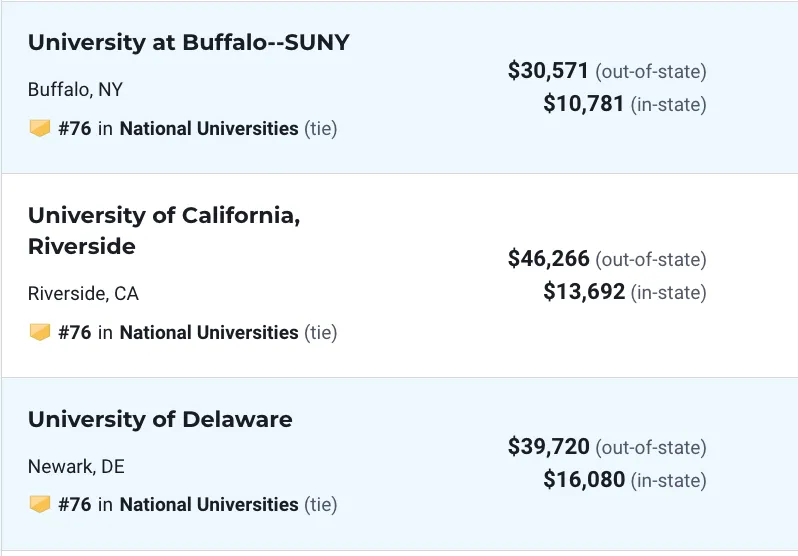Click the UC Riverside ranking badge icon
Screen dimensions: 798x556
[x=40, y=332]
